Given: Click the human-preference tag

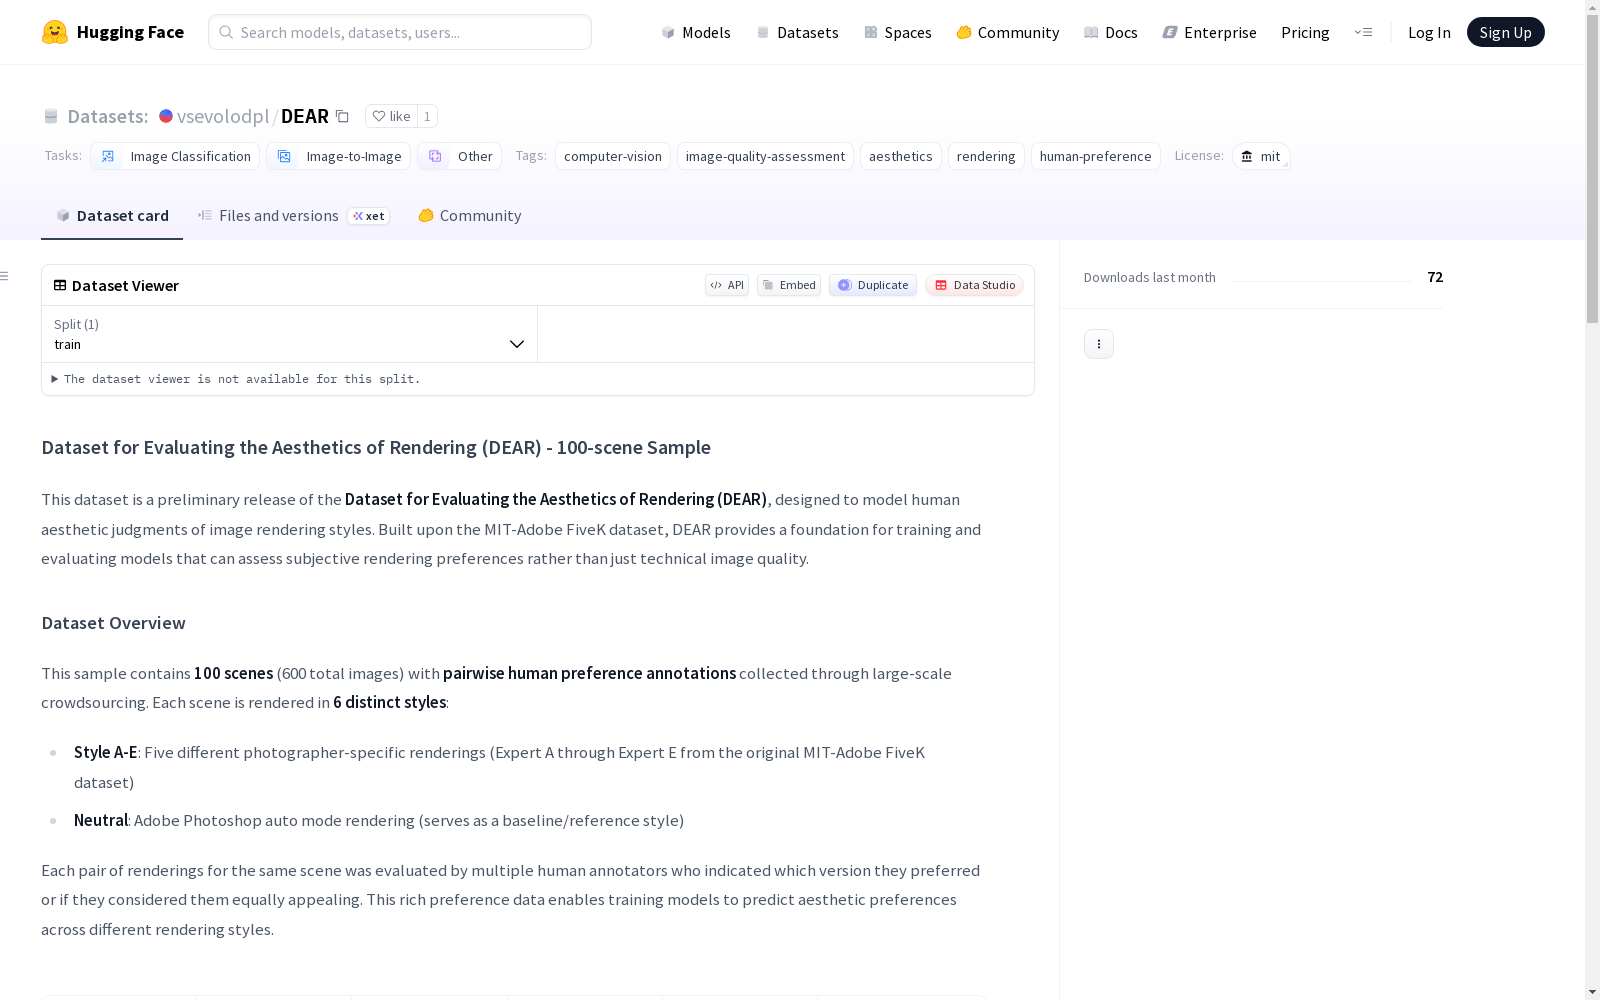Looking at the screenshot, I should (x=1096, y=156).
